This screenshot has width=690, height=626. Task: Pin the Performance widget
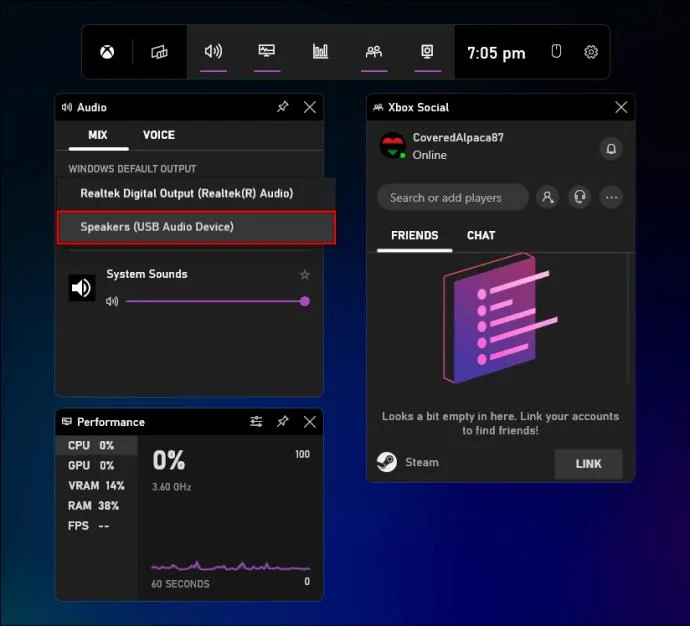click(283, 422)
